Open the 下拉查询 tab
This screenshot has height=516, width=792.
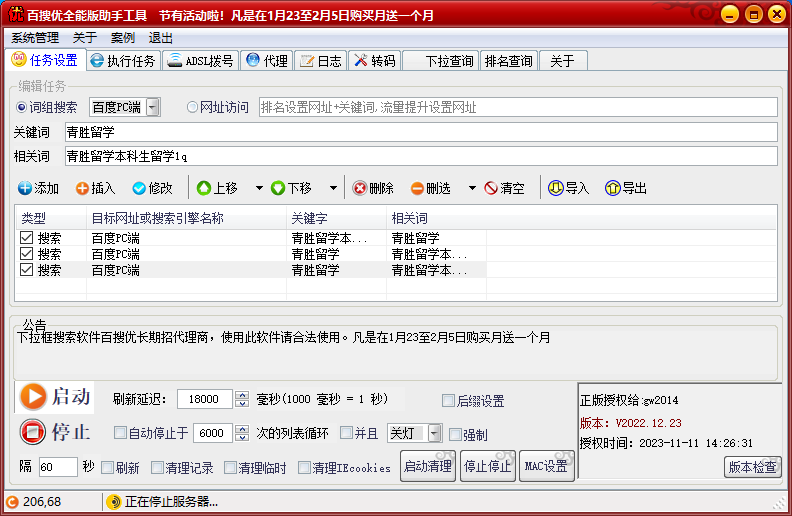point(441,61)
